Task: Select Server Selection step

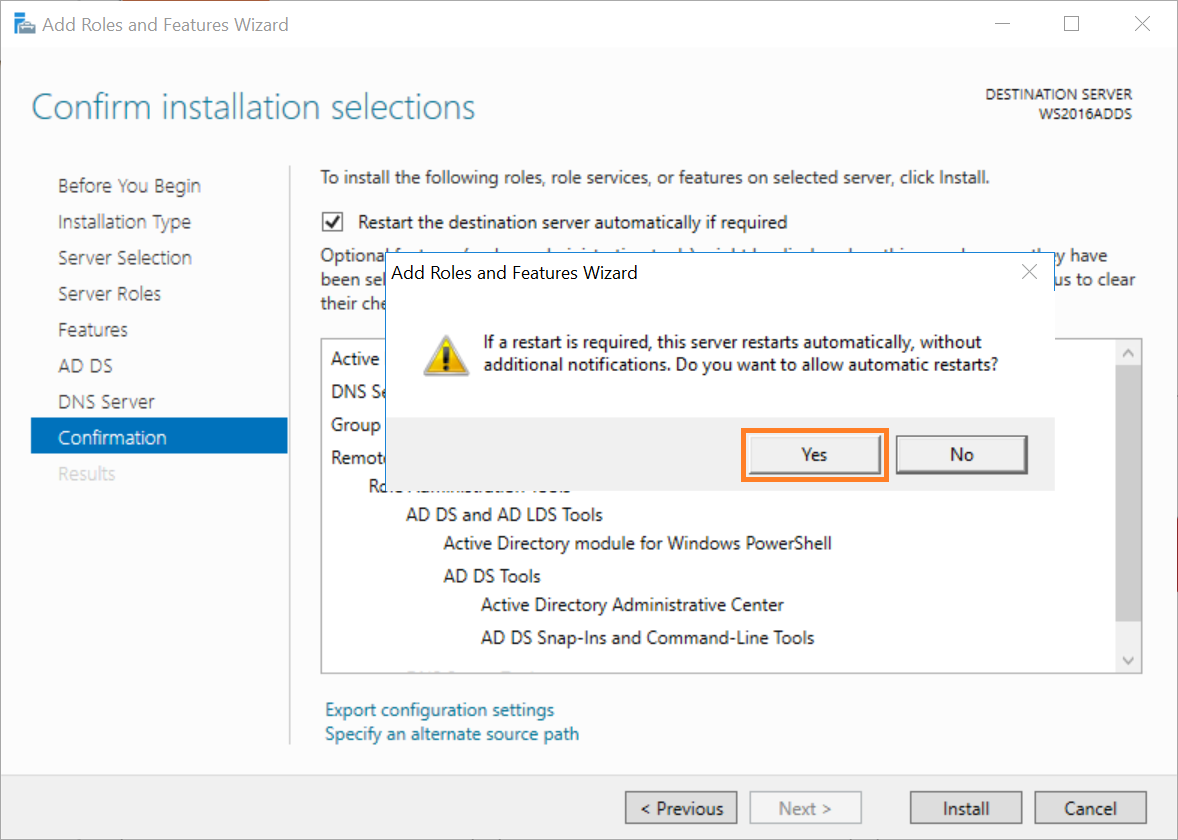Action: pyautogui.click(x=125, y=258)
